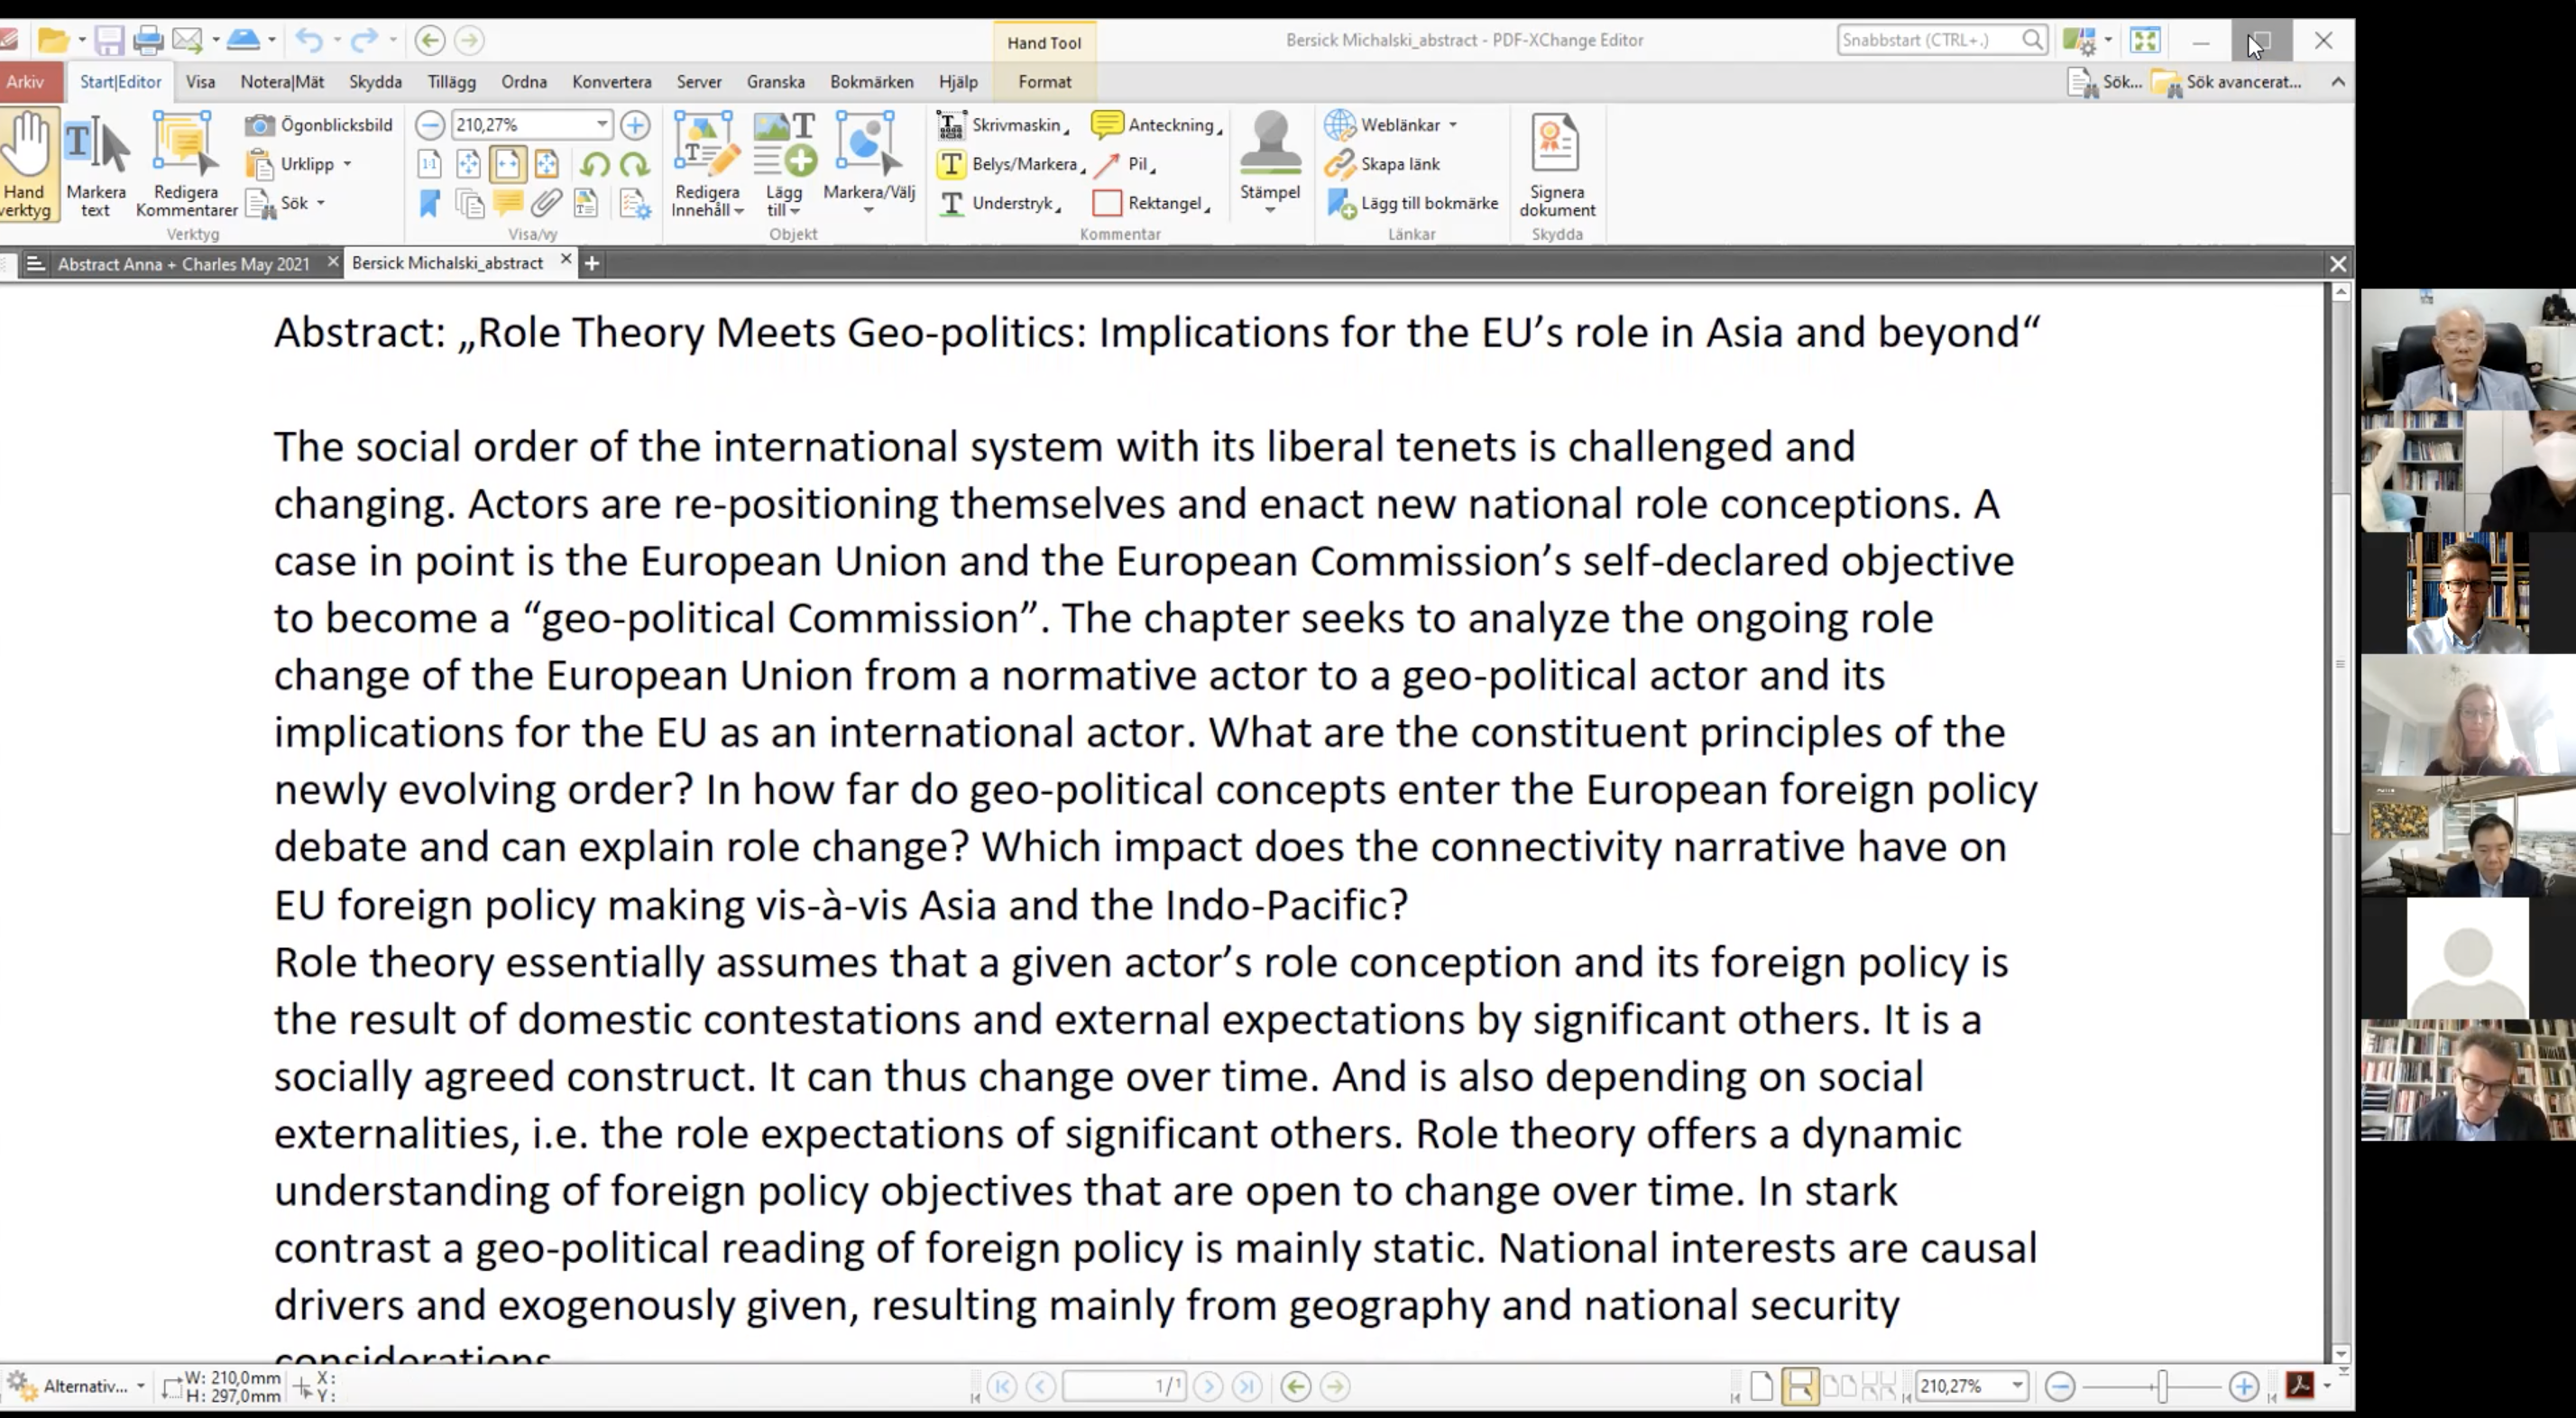
Task: Select the Skrivmaskin typewriter tool
Action: [1003, 125]
